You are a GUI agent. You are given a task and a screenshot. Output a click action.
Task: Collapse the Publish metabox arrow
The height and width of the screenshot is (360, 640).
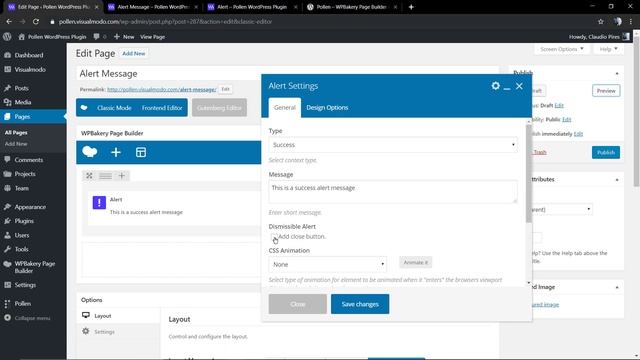click(x=617, y=73)
